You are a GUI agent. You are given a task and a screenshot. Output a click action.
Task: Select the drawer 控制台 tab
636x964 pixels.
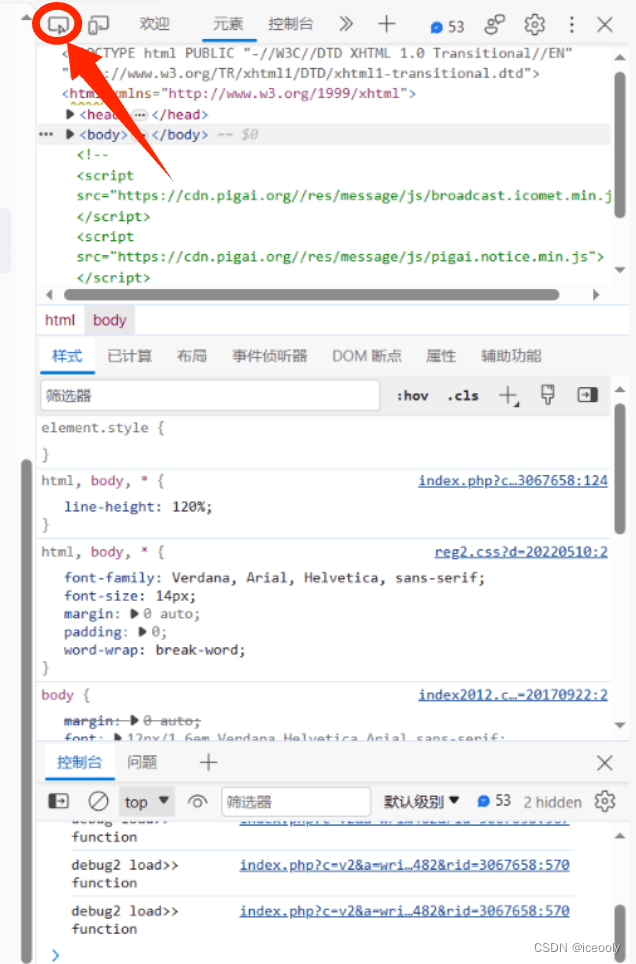[79, 762]
